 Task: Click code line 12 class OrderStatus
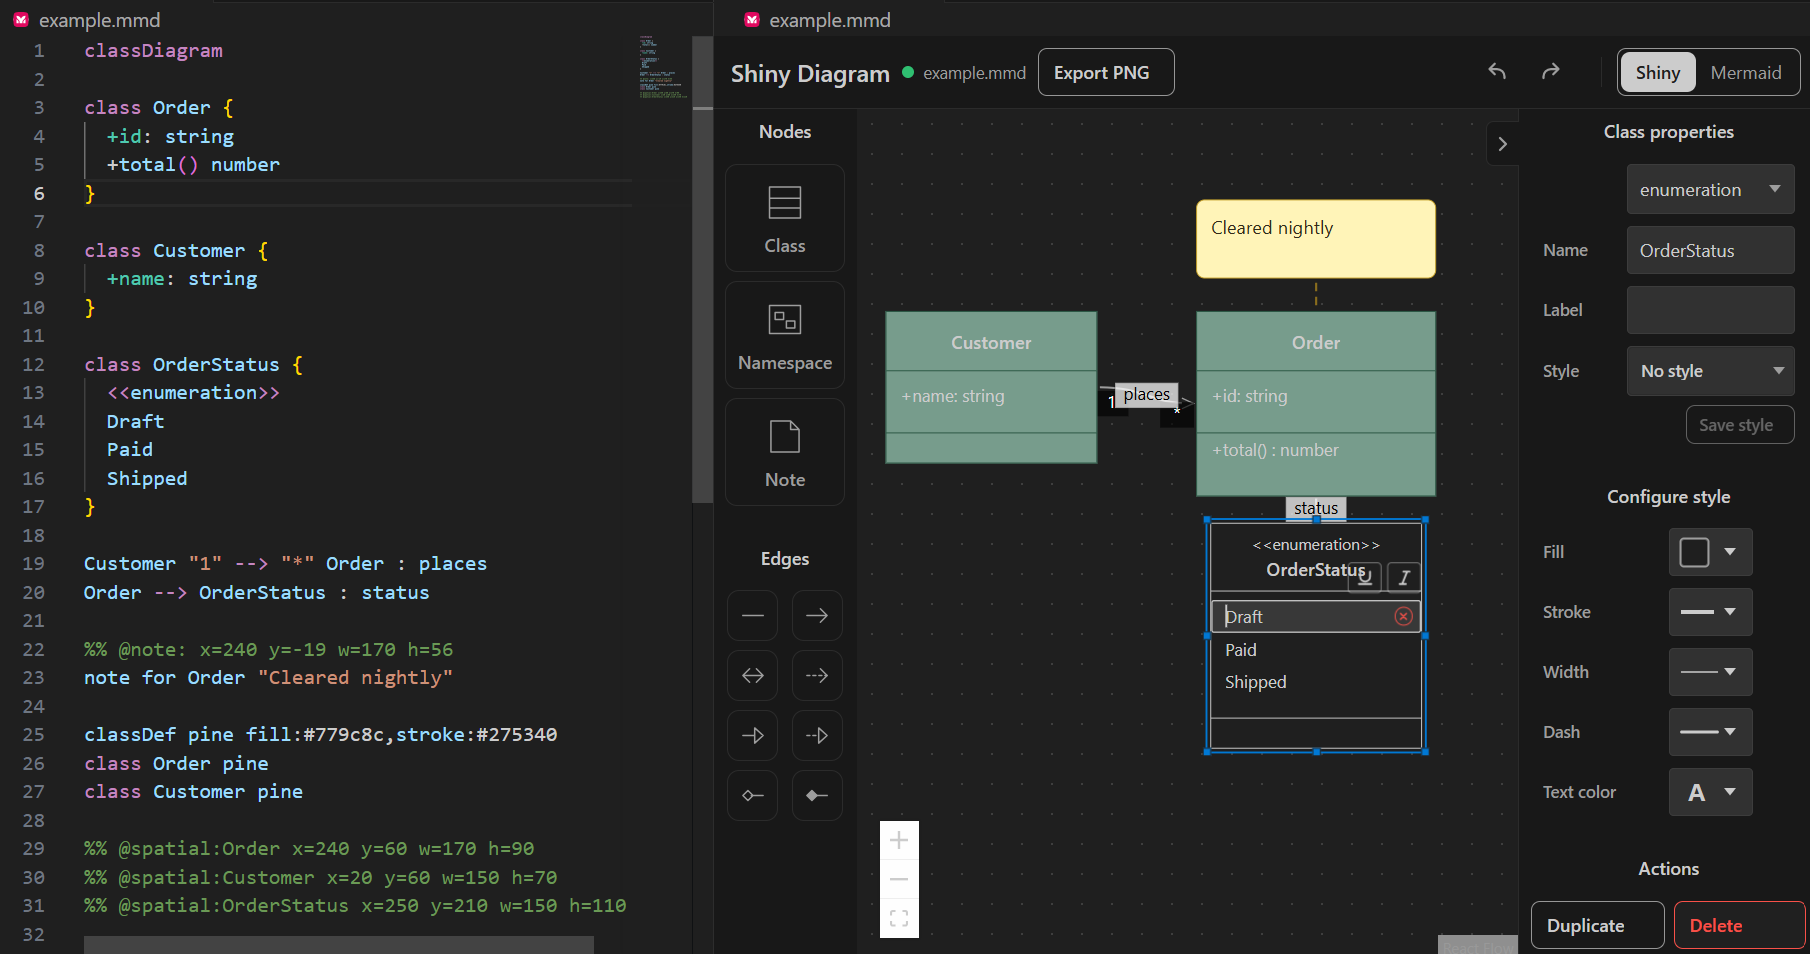coord(193,364)
